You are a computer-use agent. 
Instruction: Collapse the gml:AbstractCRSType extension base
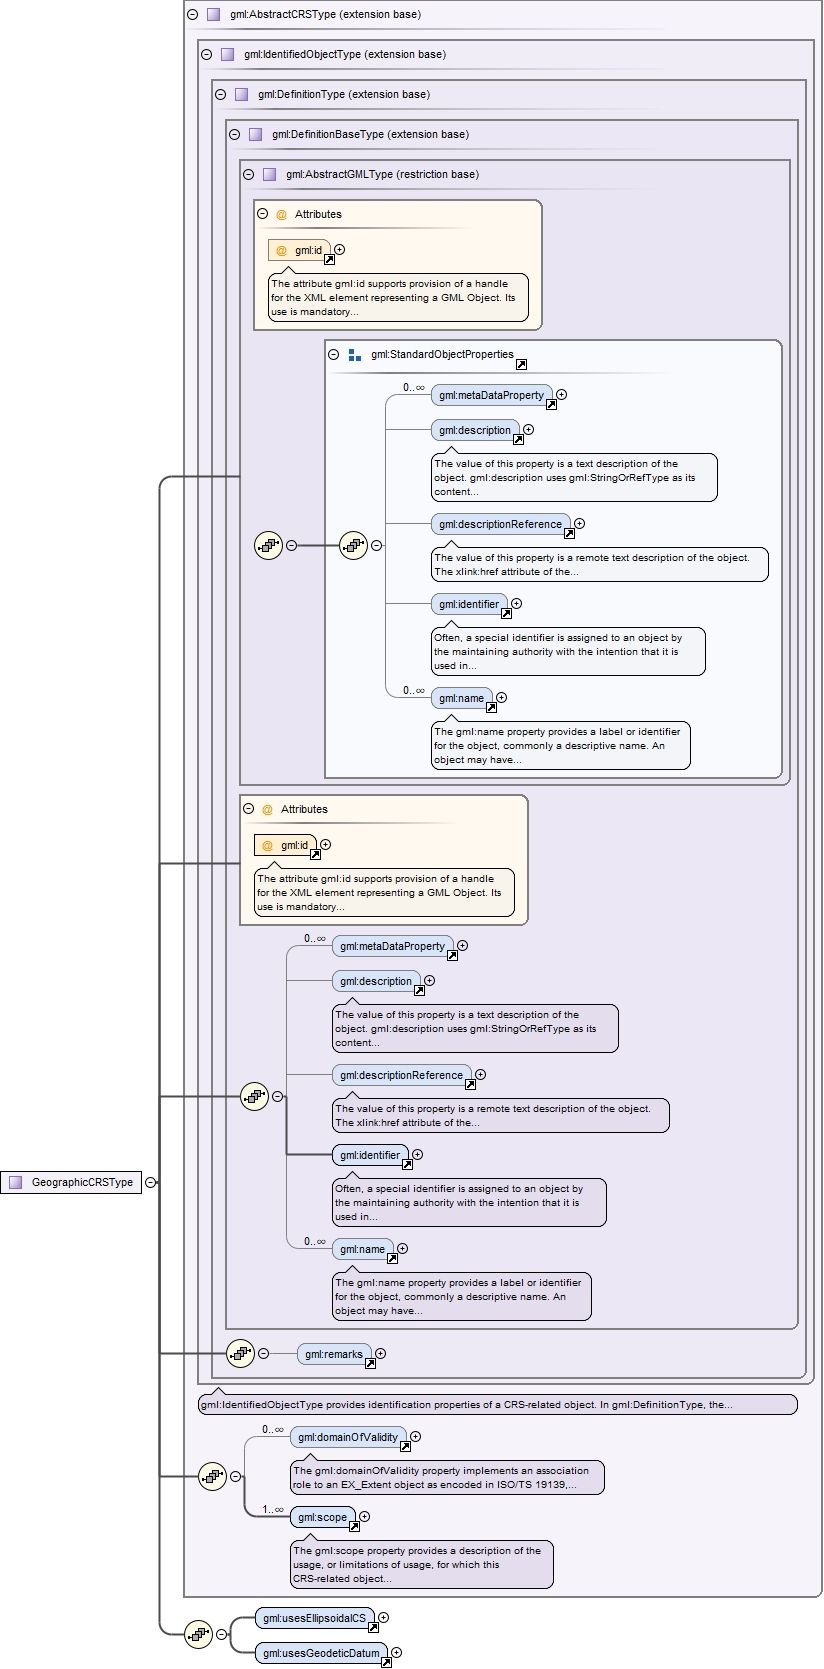(192, 14)
